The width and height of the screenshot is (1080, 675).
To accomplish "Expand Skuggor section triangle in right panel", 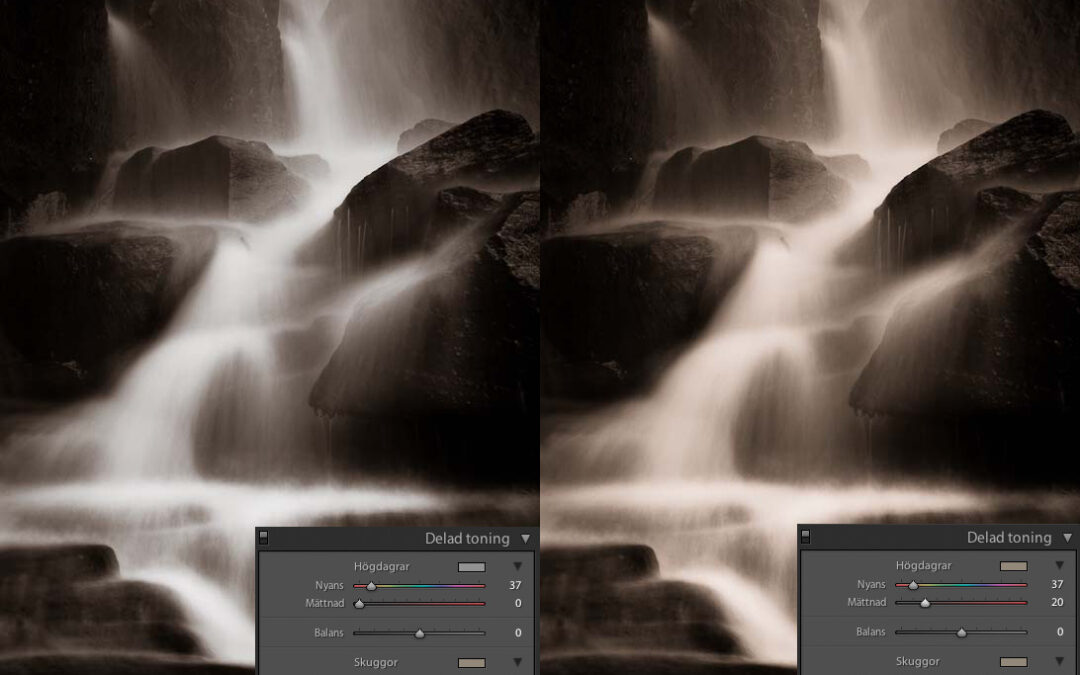I will click(x=1059, y=661).
